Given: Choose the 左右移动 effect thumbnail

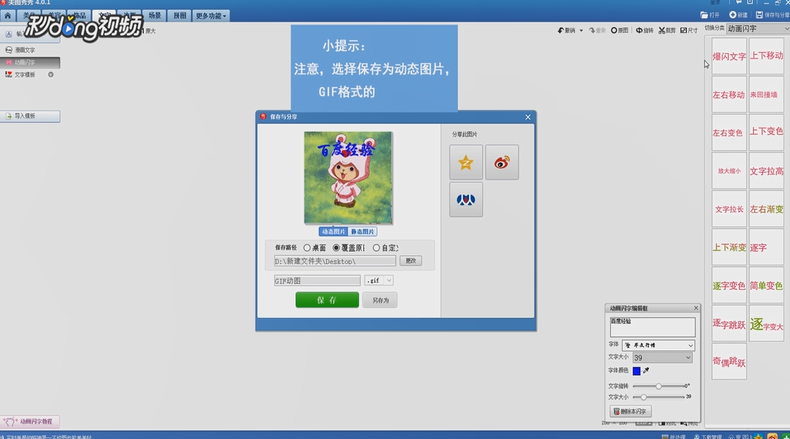Looking at the screenshot, I should click(729, 95).
